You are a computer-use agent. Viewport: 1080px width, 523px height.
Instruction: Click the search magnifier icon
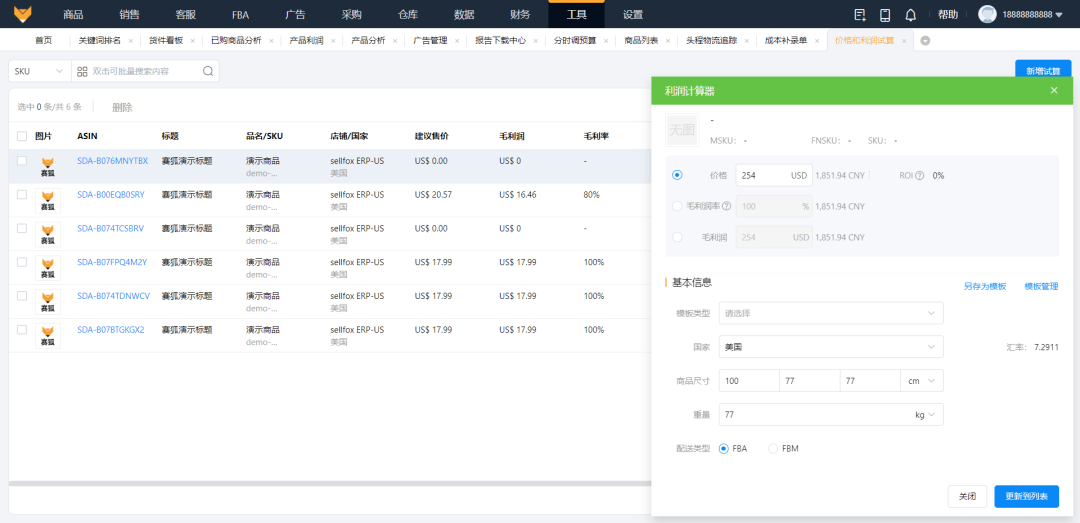(208, 71)
